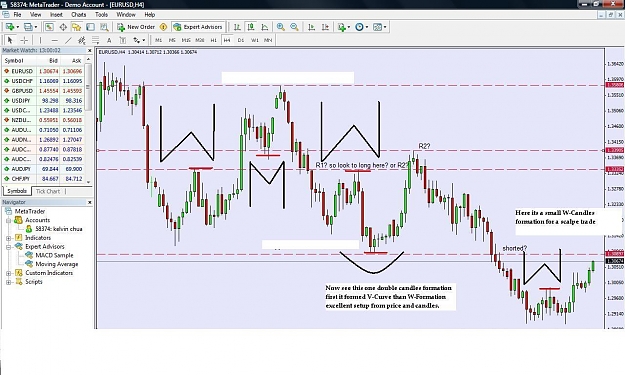Click the New Chart toolbar icon
Image resolution: width=625 pixels, height=375 pixels.
coord(10,27)
